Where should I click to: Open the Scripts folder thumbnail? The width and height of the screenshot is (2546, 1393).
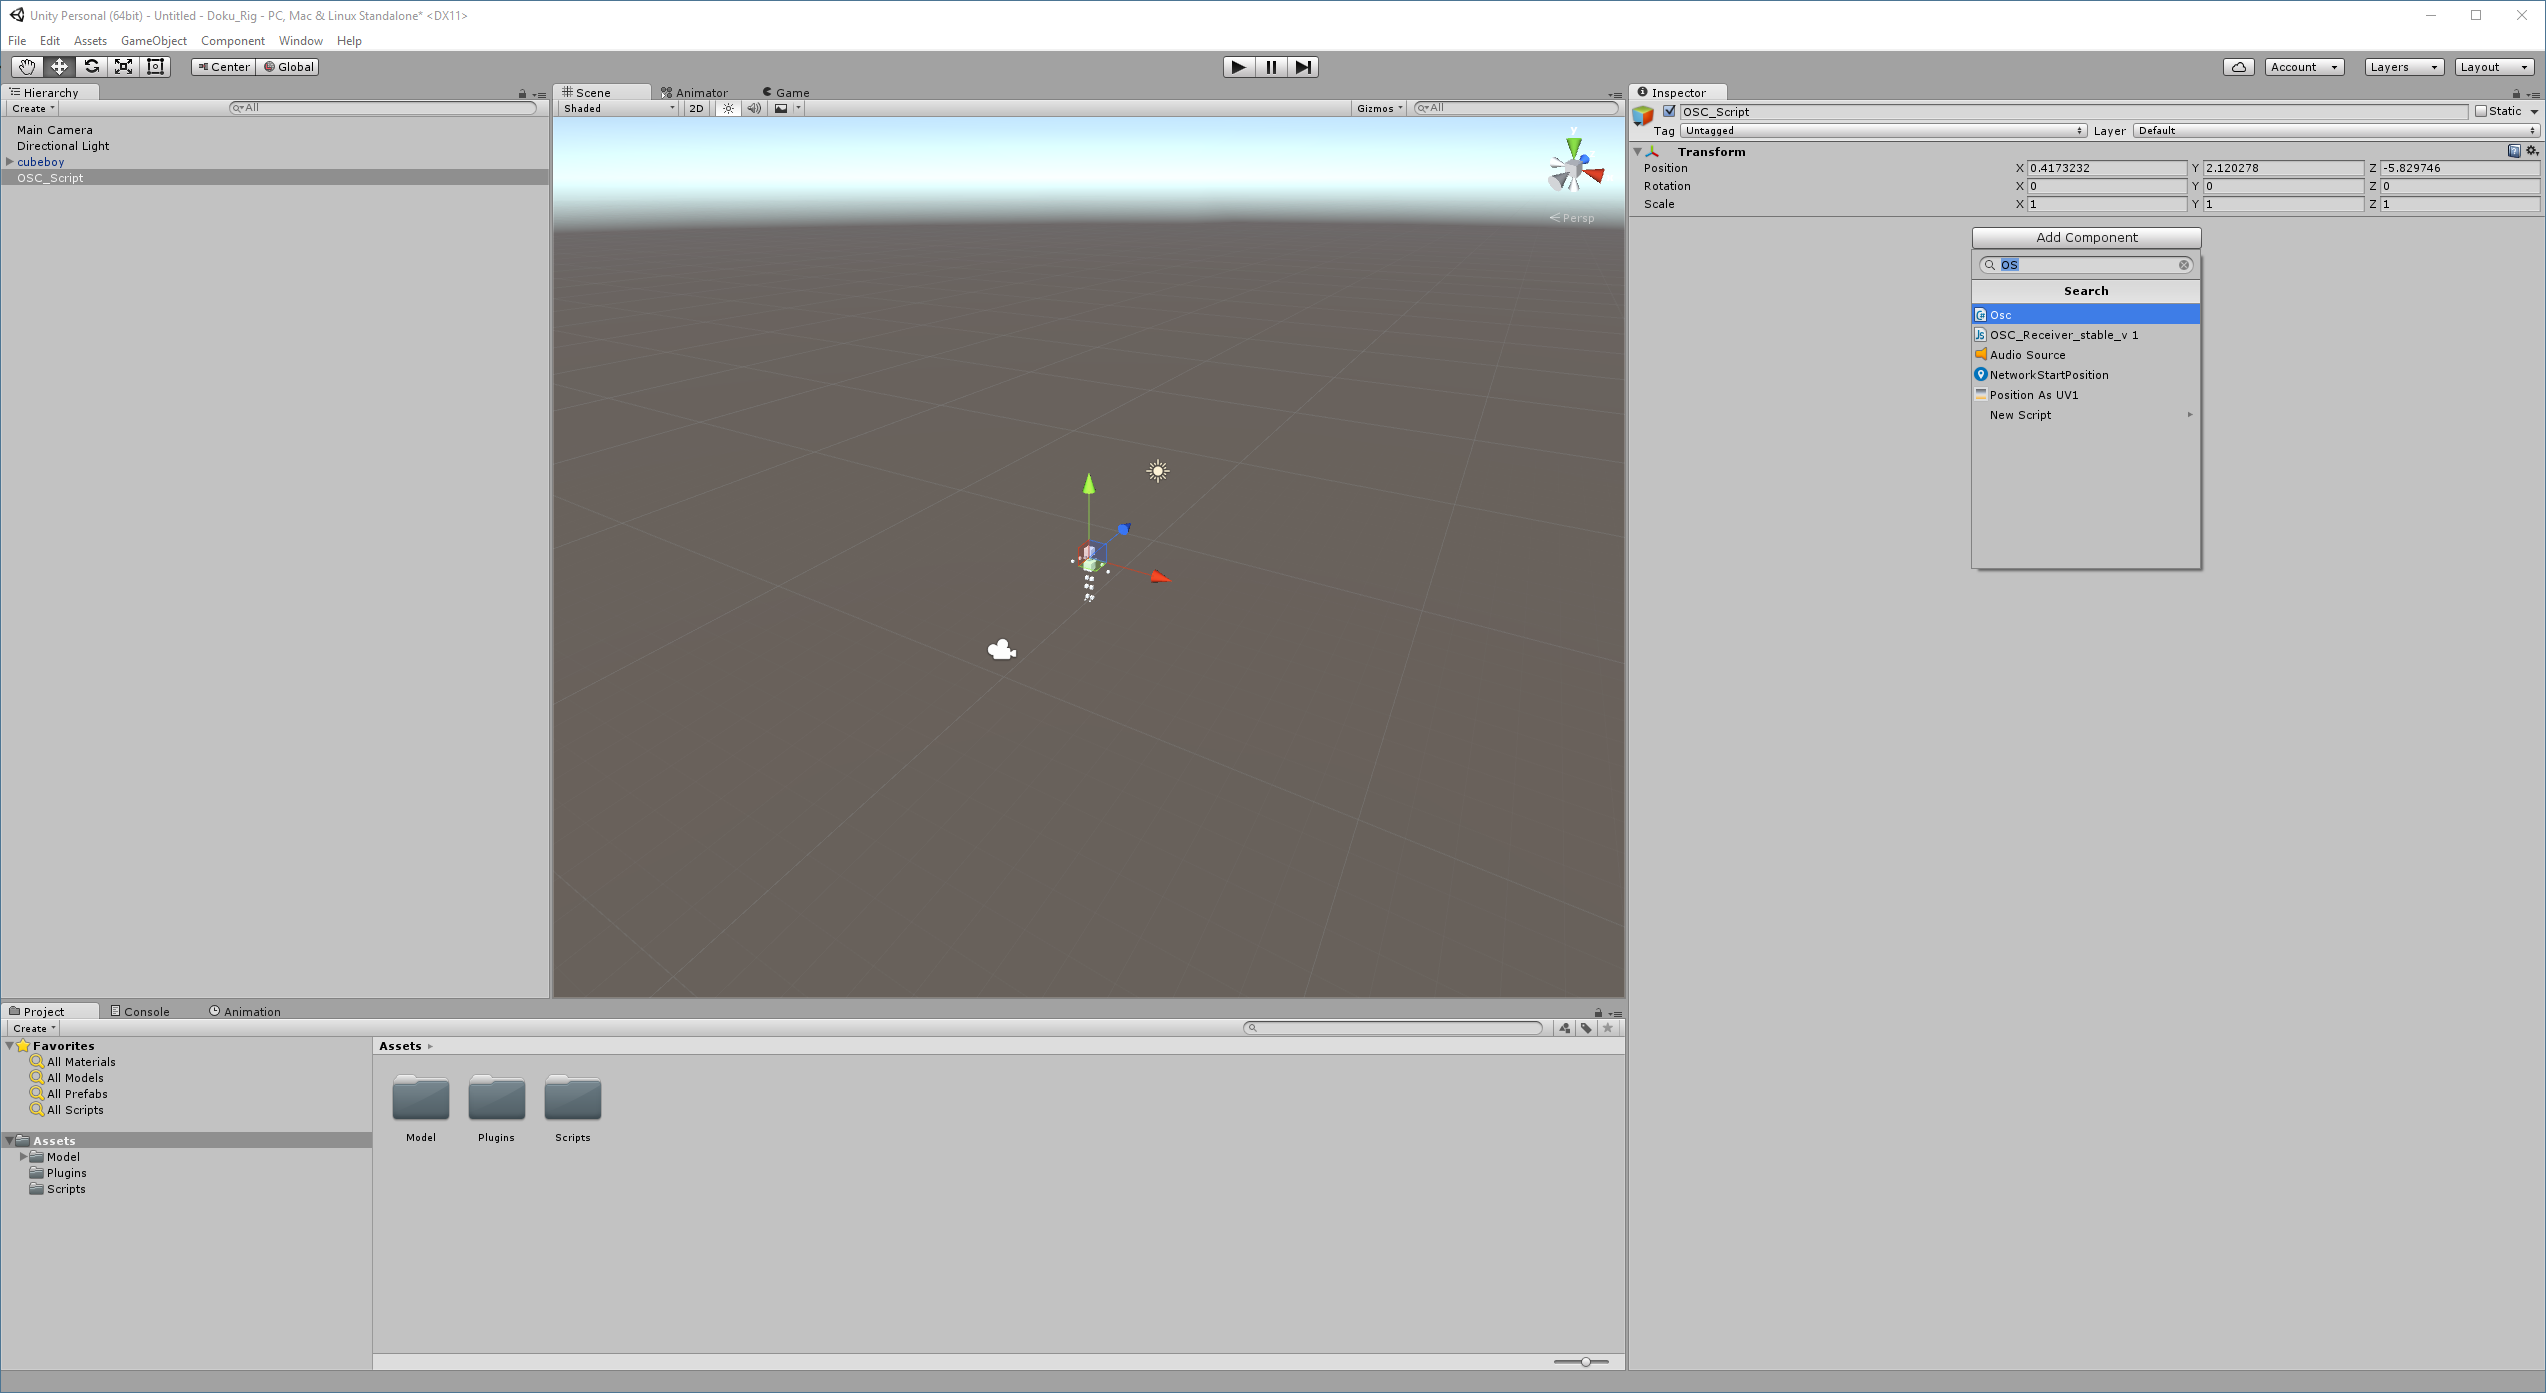point(572,1099)
